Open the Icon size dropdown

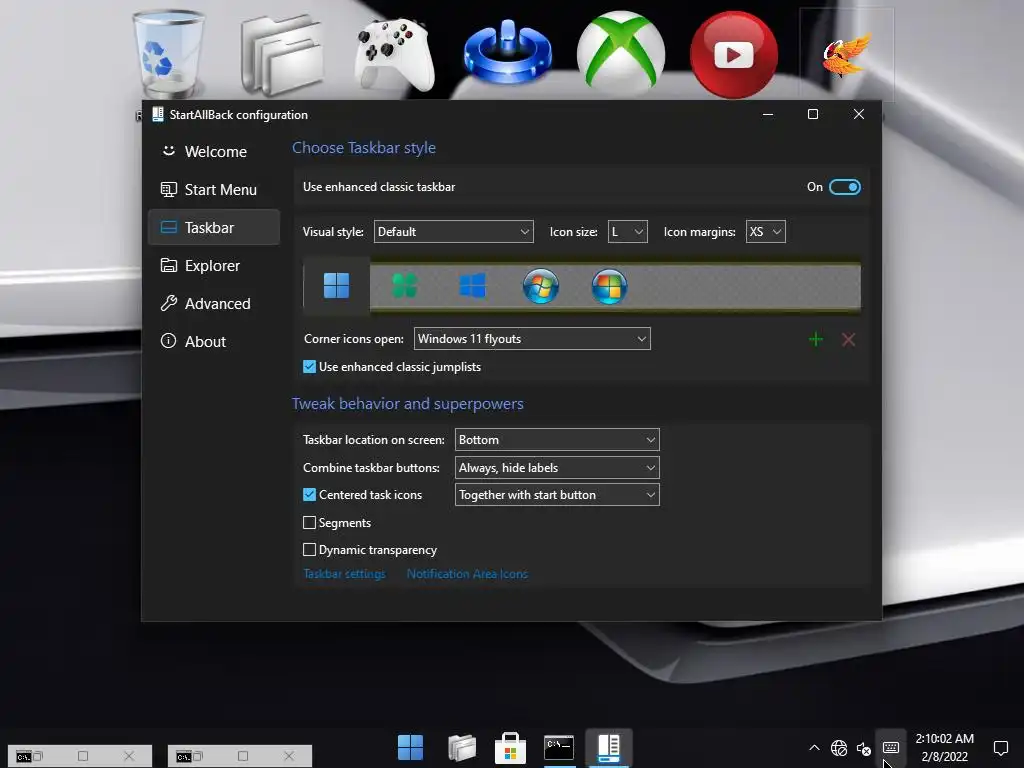[x=628, y=232]
